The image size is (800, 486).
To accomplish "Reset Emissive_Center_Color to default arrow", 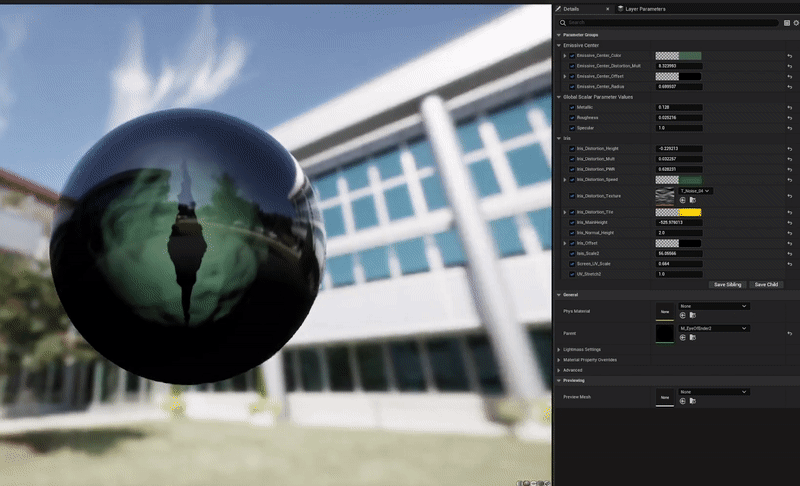I will (790, 56).
